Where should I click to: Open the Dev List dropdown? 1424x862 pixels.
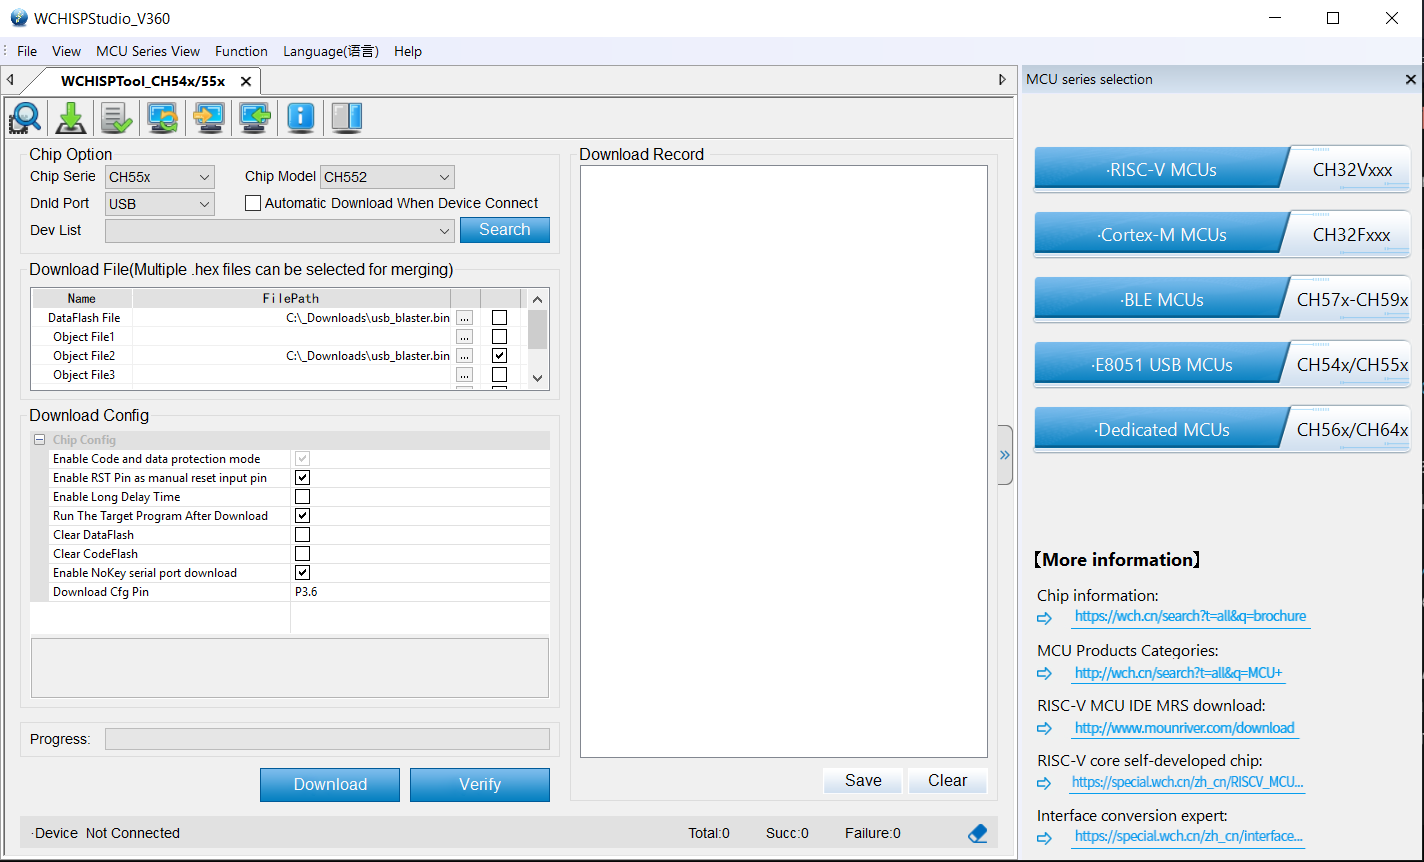click(x=280, y=231)
